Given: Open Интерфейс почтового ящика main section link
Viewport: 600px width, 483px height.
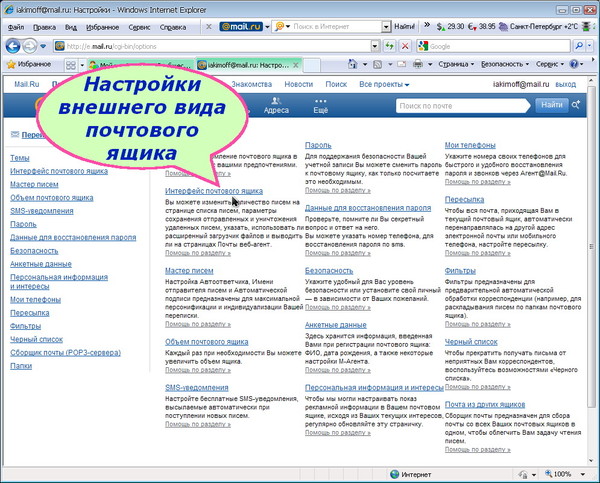Looking at the screenshot, I should pos(214,191).
